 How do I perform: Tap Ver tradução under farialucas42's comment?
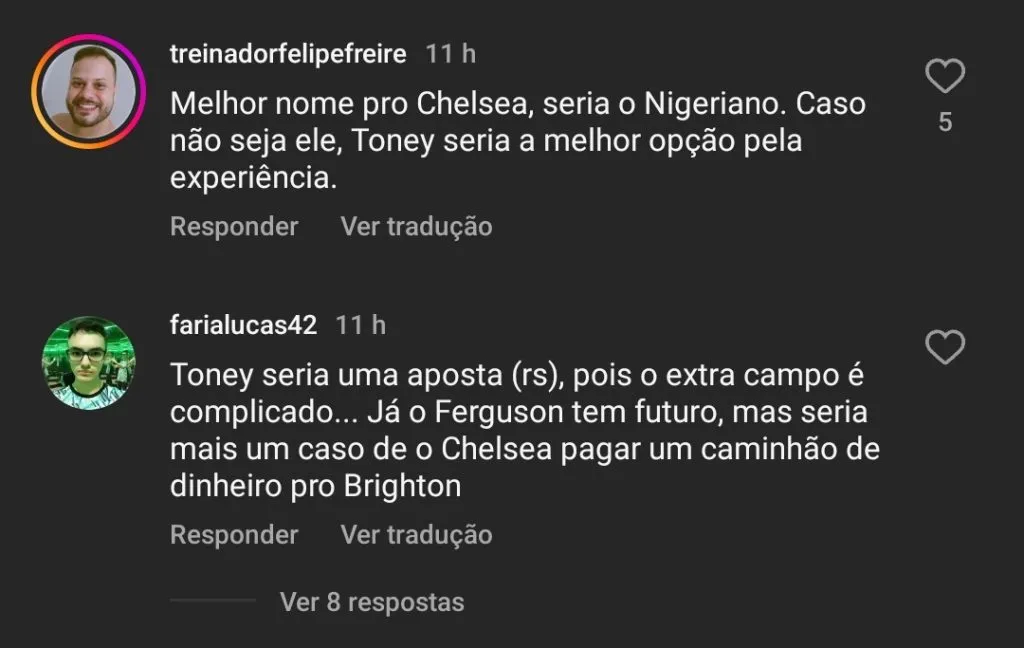[x=416, y=535]
